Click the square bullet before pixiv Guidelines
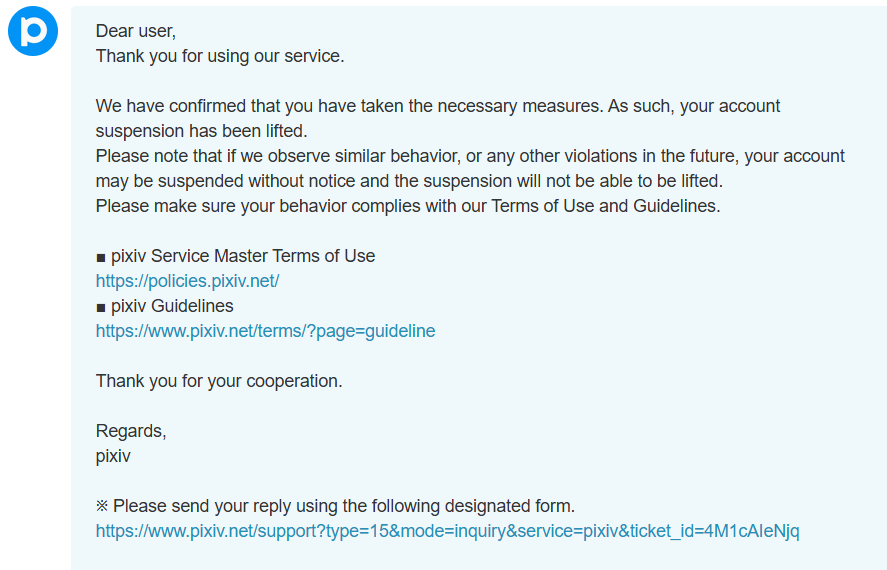This screenshot has width=887, height=570. coord(101,308)
